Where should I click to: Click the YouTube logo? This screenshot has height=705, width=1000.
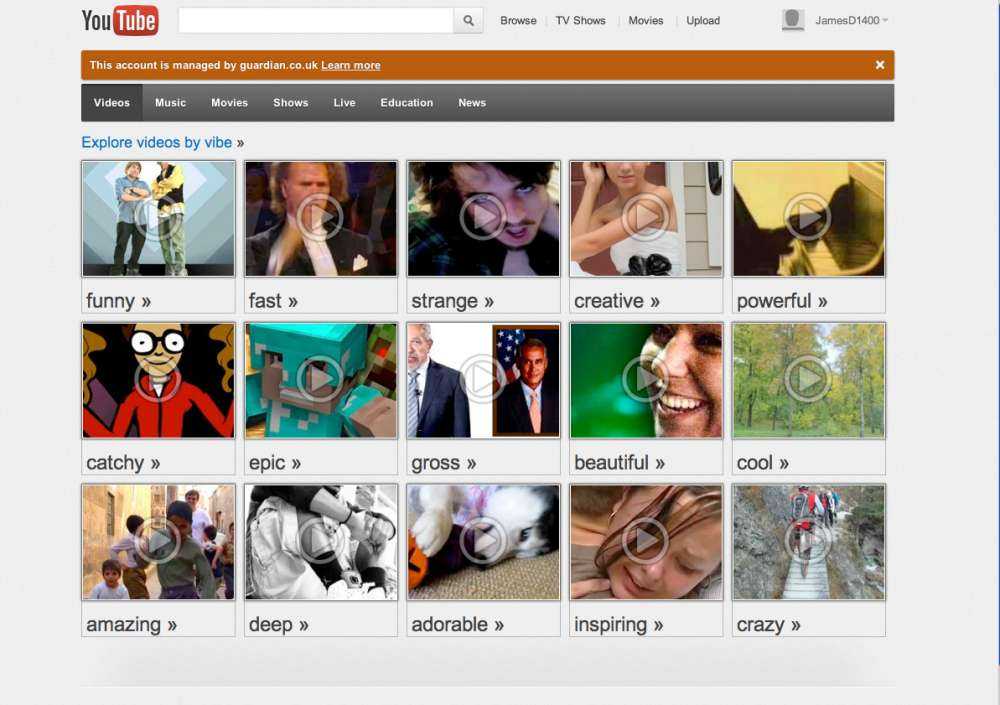119,20
